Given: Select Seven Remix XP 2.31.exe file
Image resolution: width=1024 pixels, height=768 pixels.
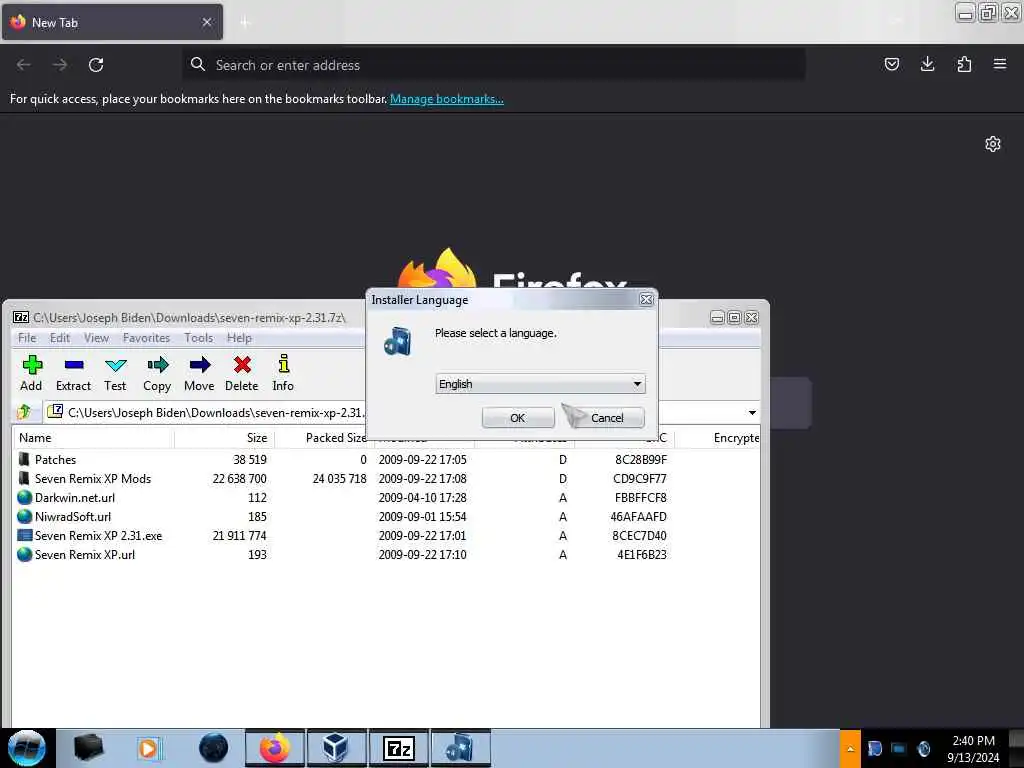Looking at the screenshot, I should click(x=385, y=536).
